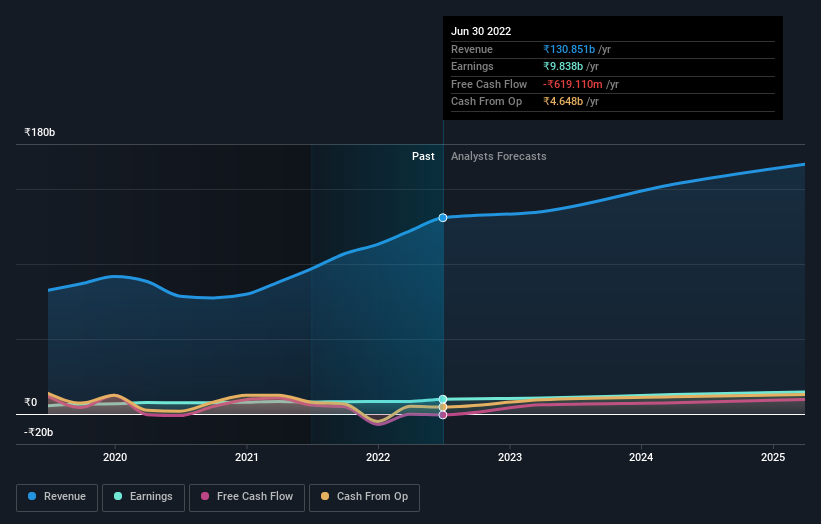The image size is (821, 524).
Task: Click the Free Cash Flow label in tooltip
Action: (x=489, y=84)
